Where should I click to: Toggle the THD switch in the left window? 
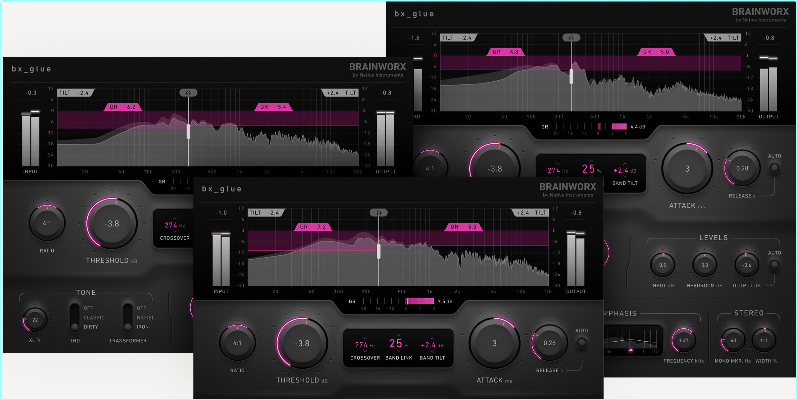[x=75, y=318]
